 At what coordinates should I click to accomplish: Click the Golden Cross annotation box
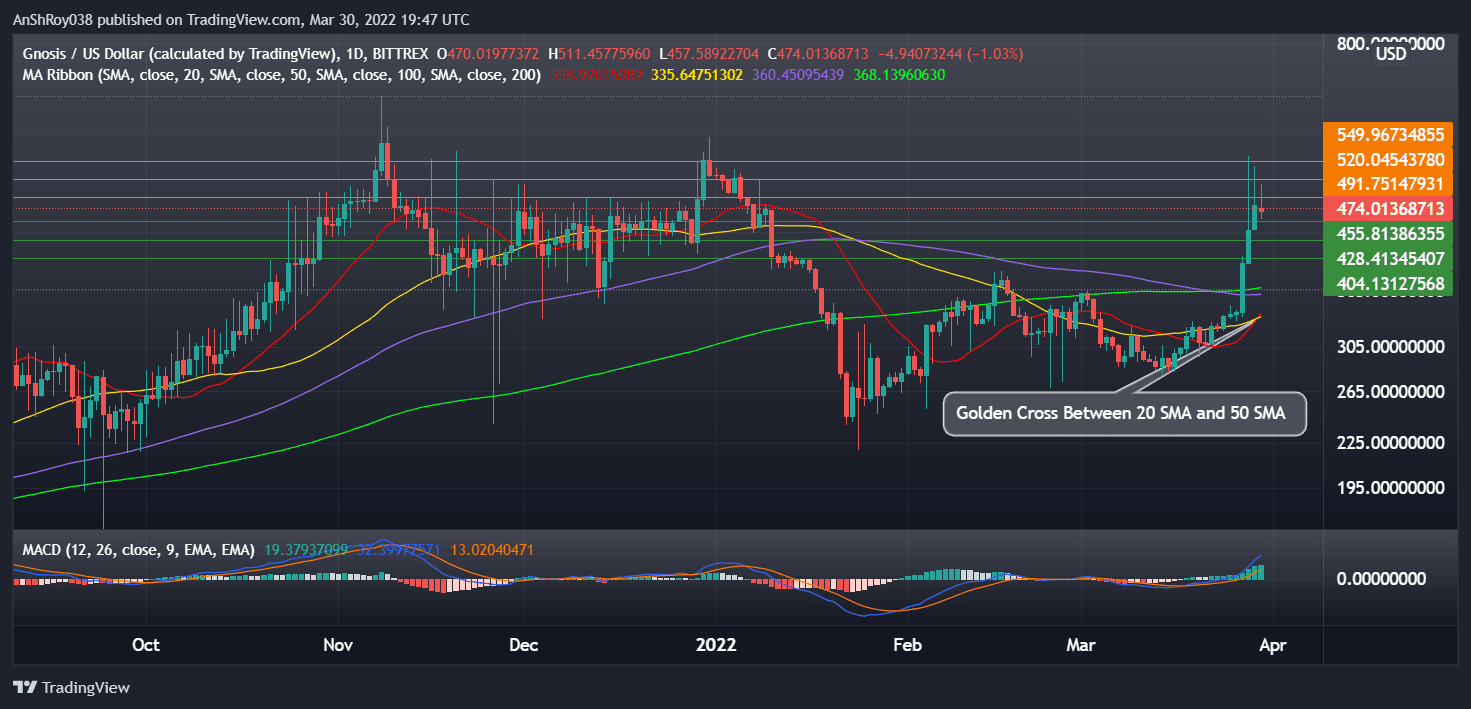pos(1124,413)
